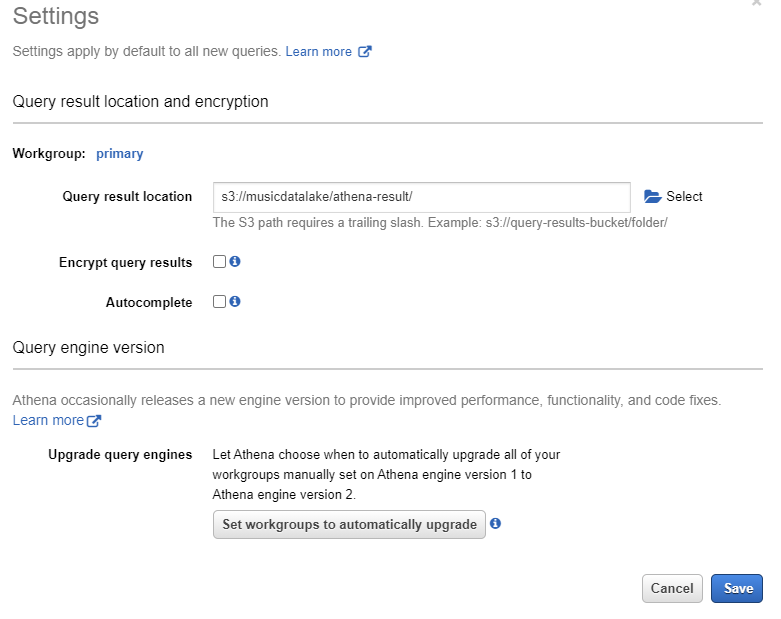Click external link icon in engine version section
This screenshot has height=619, width=781.
[x=94, y=421]
